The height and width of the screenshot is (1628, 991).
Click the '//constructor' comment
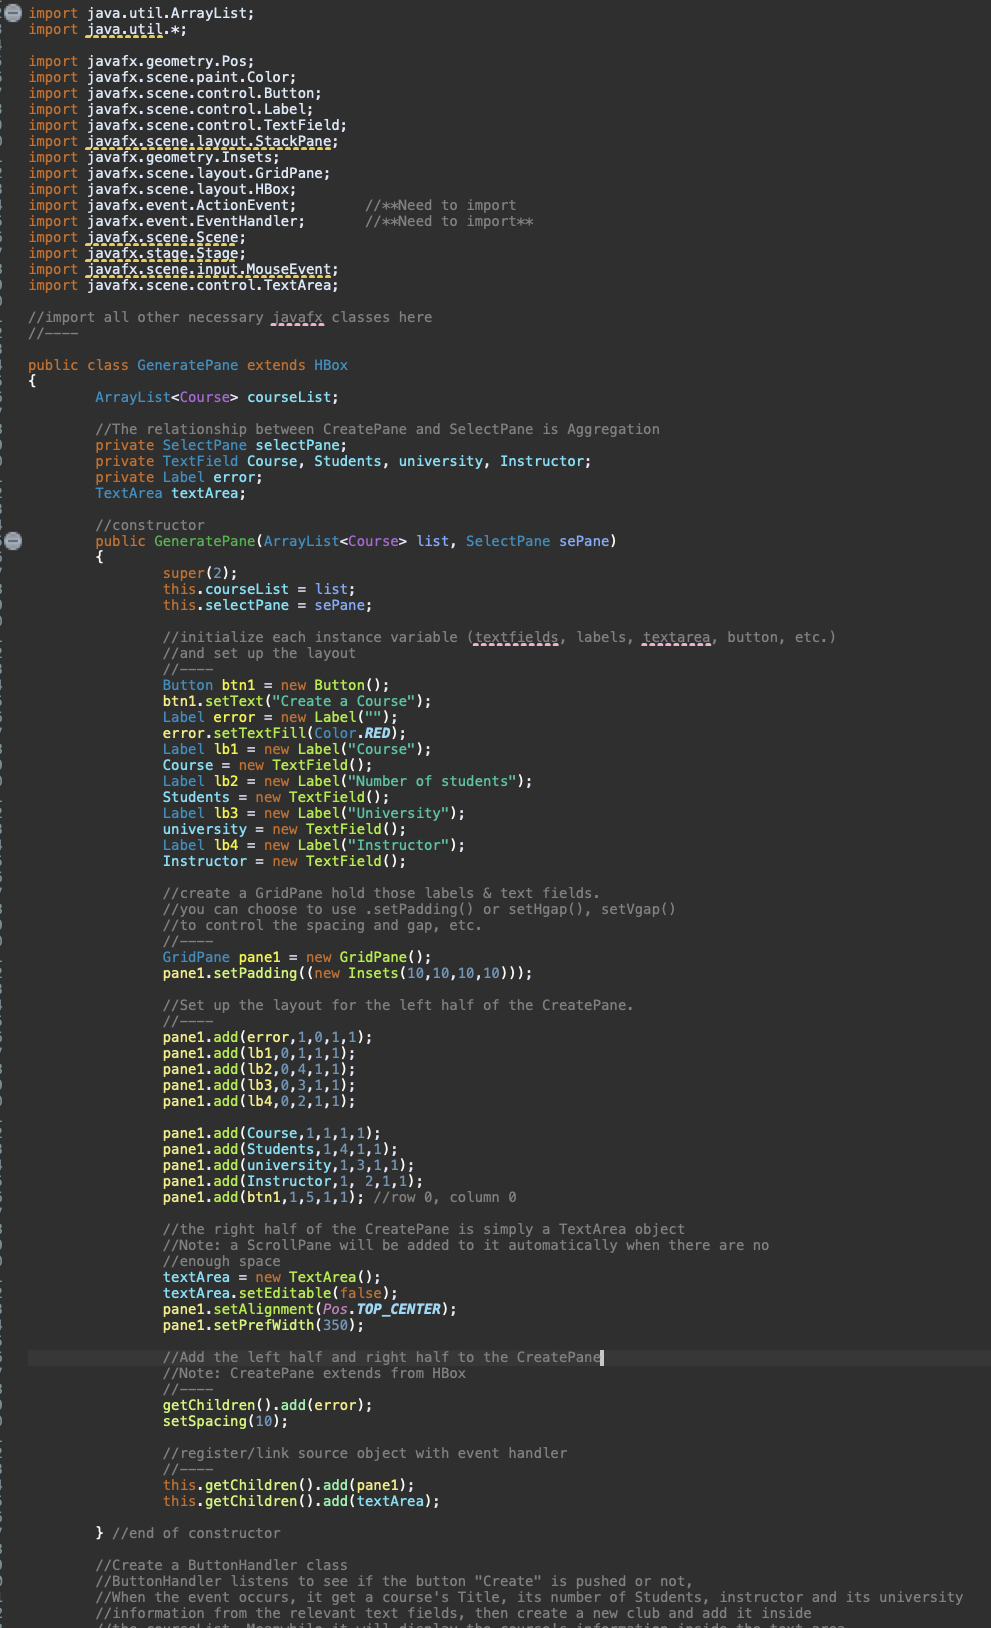[150, 525]
